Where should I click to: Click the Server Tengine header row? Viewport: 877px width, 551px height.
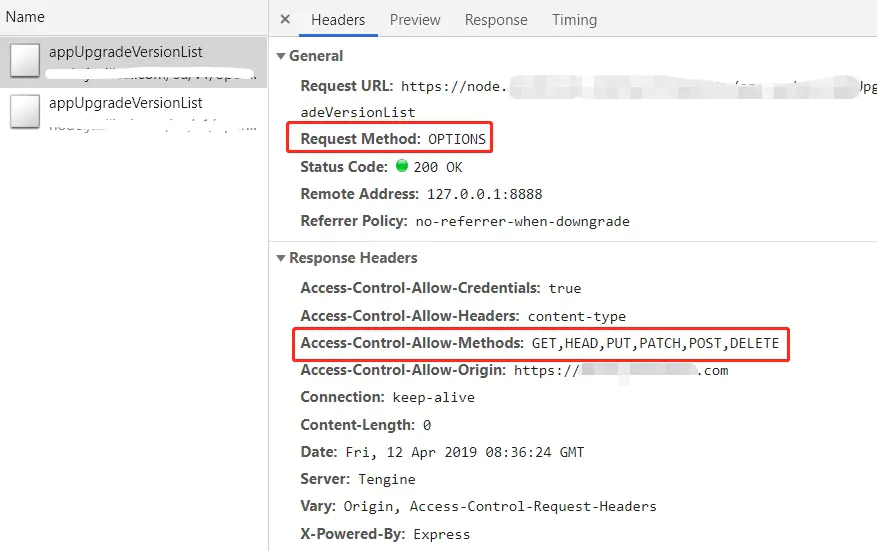358,479
